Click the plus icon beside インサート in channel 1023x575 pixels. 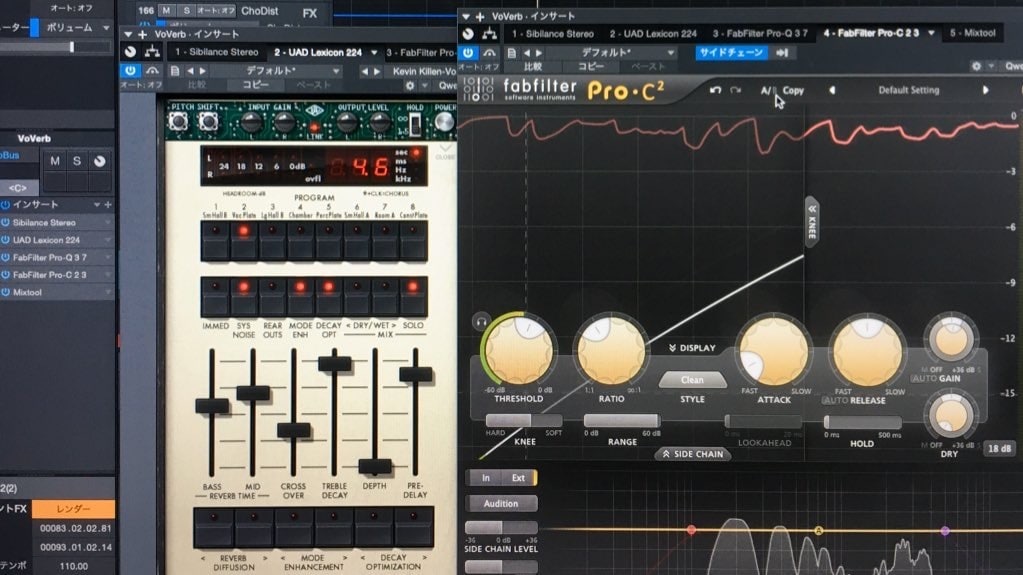[x=108, y=204]
